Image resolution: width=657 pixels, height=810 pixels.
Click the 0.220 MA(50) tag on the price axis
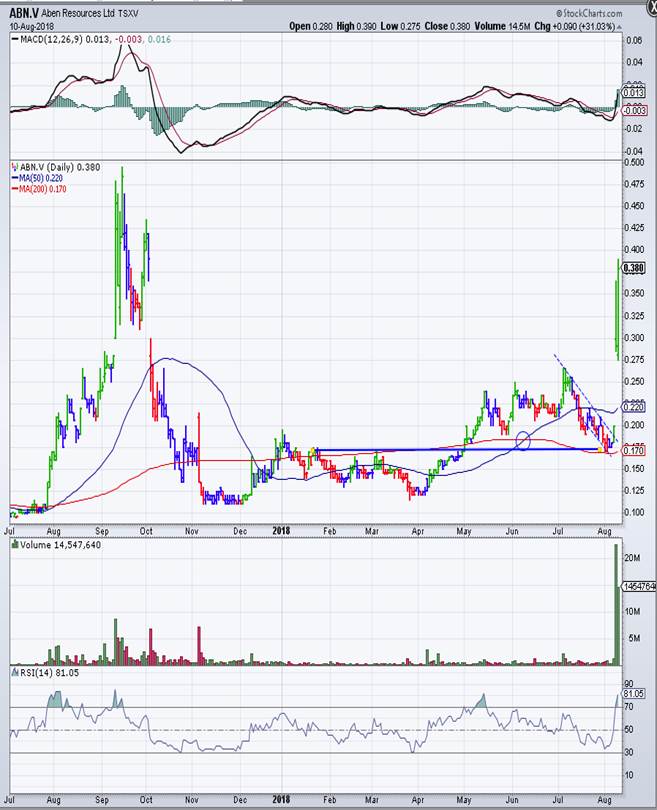coord(634,407)
